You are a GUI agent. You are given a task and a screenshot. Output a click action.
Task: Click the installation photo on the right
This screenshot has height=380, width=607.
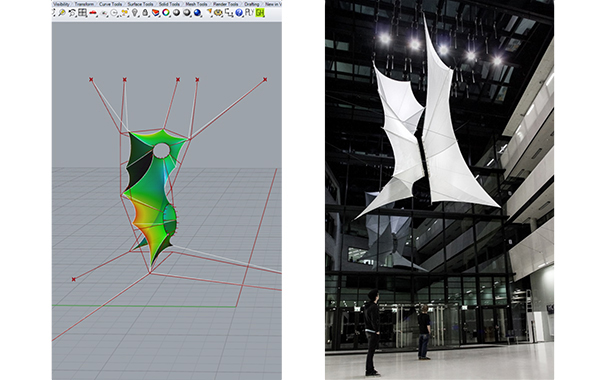point(439,190)
